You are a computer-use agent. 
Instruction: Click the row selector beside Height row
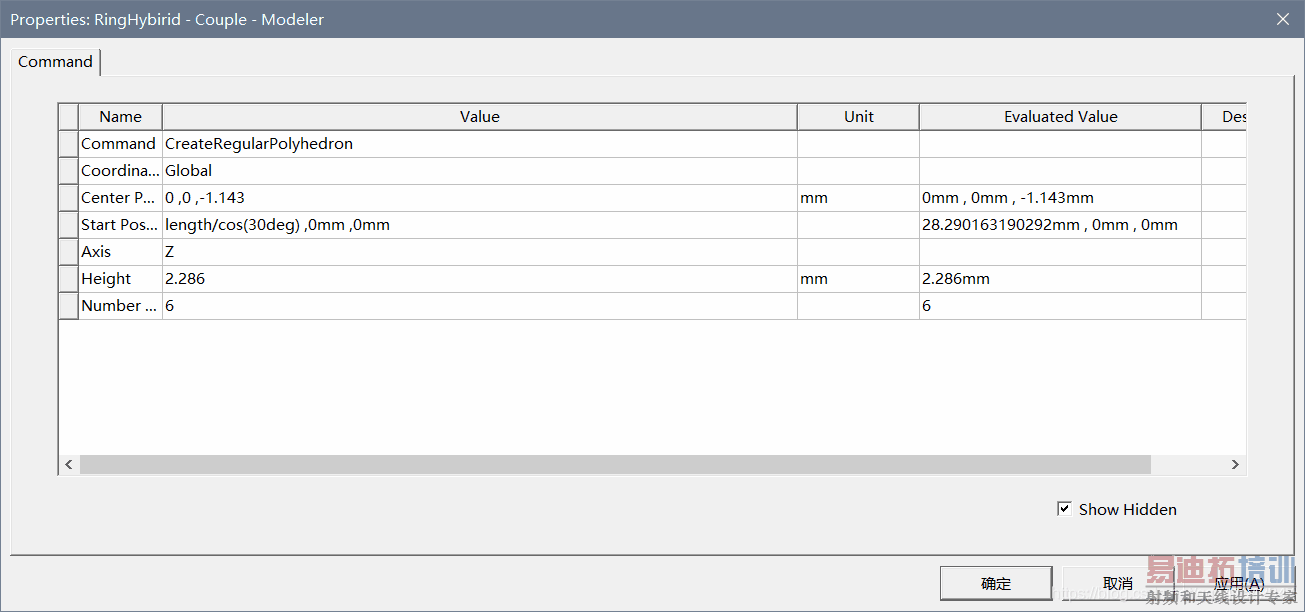coord(68,279)
